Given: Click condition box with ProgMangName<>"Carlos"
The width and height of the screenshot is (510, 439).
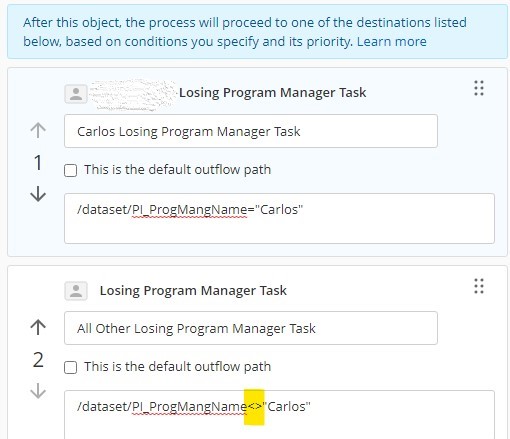Looking at the screenshot, I should pos(279,415).
